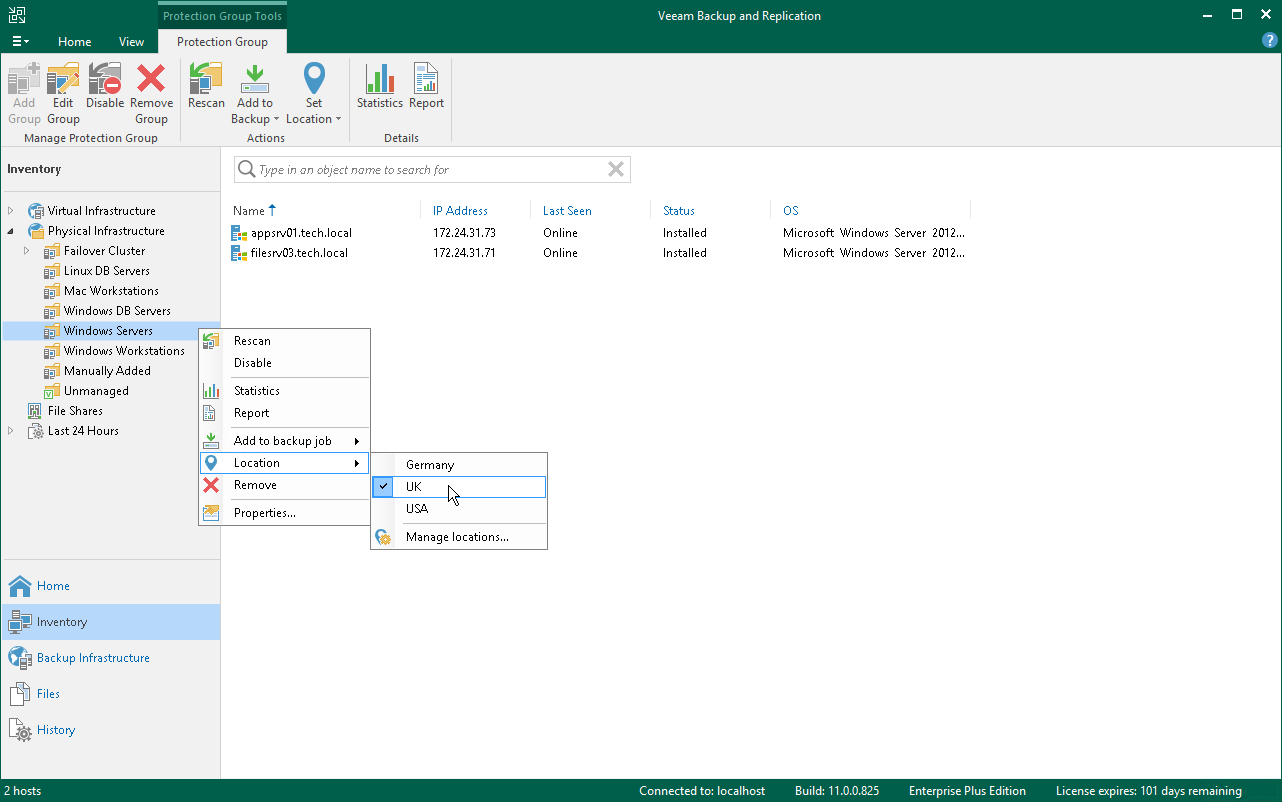Open the Add to Backup dropdown
The width and height of the screenshot is (1282, 802).
(x=255, y=95)
